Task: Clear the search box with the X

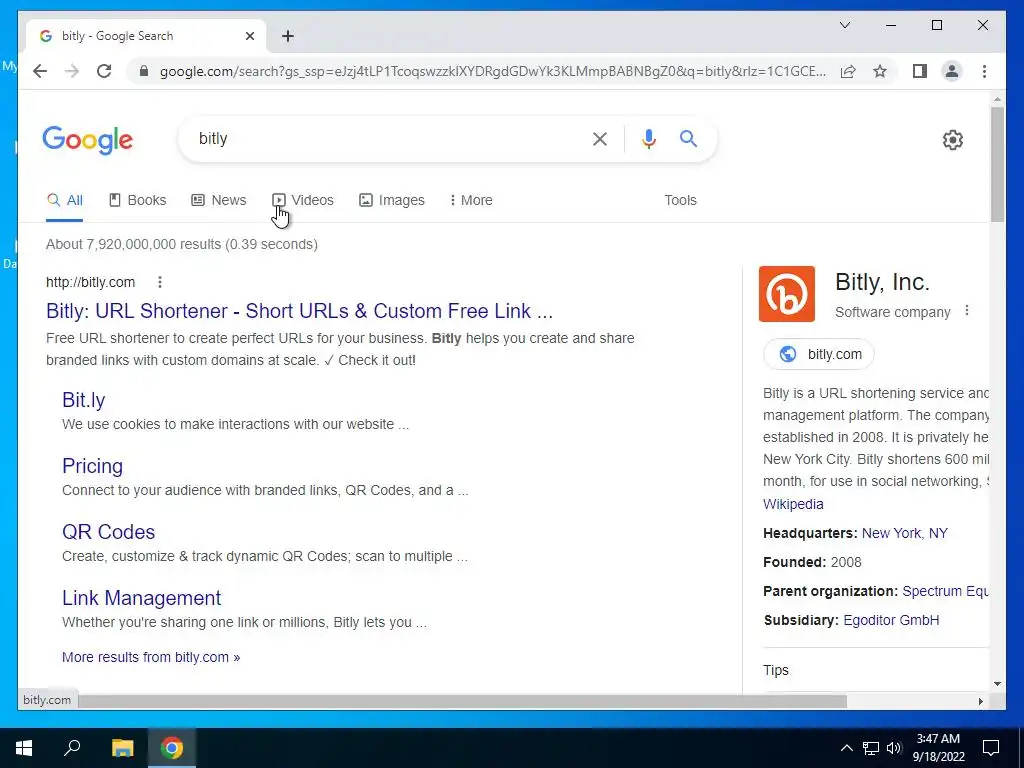Action: point(600,138)
